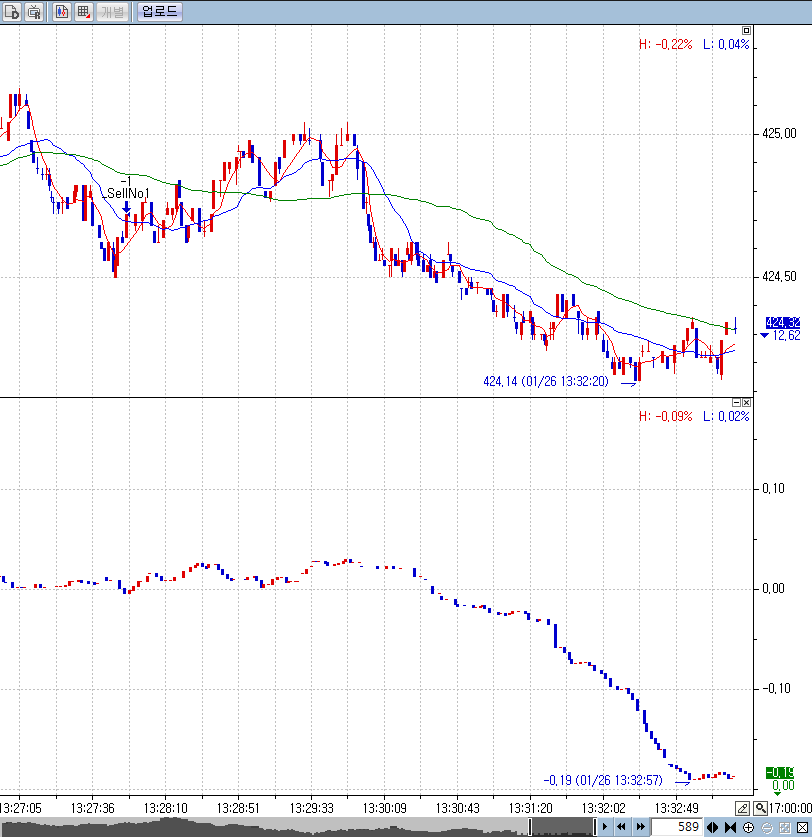Viewport: 812px width, 837px height.
Task: Click the pencil drawing tool icon
Action: tap(743, 808)
